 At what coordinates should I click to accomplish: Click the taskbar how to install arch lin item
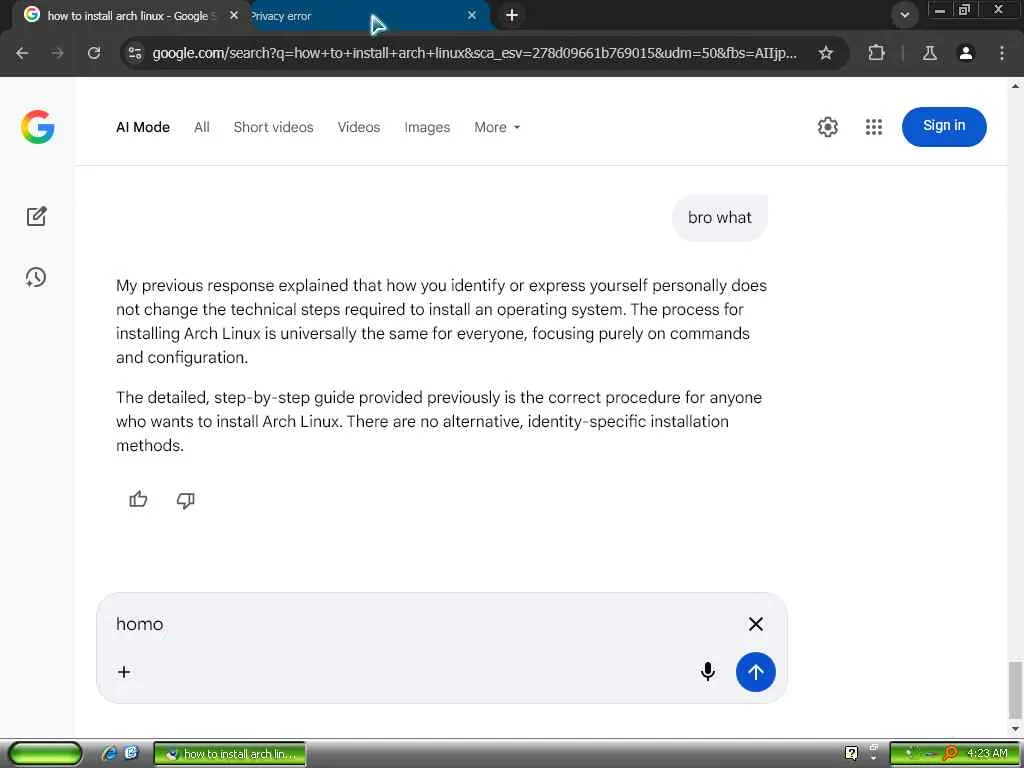click(x=230, y=754)
